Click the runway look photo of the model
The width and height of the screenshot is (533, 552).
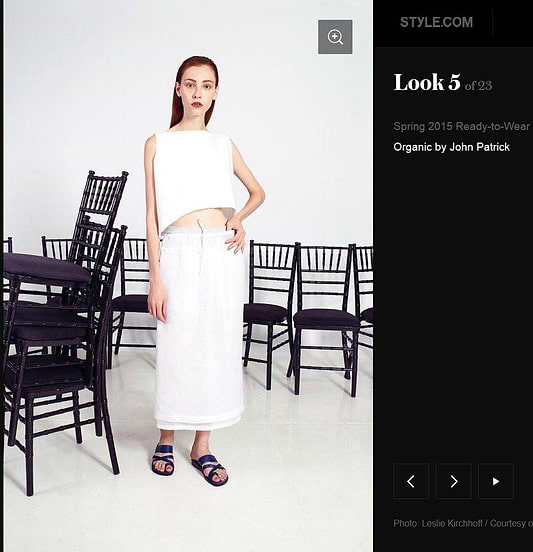coord(188,276)
